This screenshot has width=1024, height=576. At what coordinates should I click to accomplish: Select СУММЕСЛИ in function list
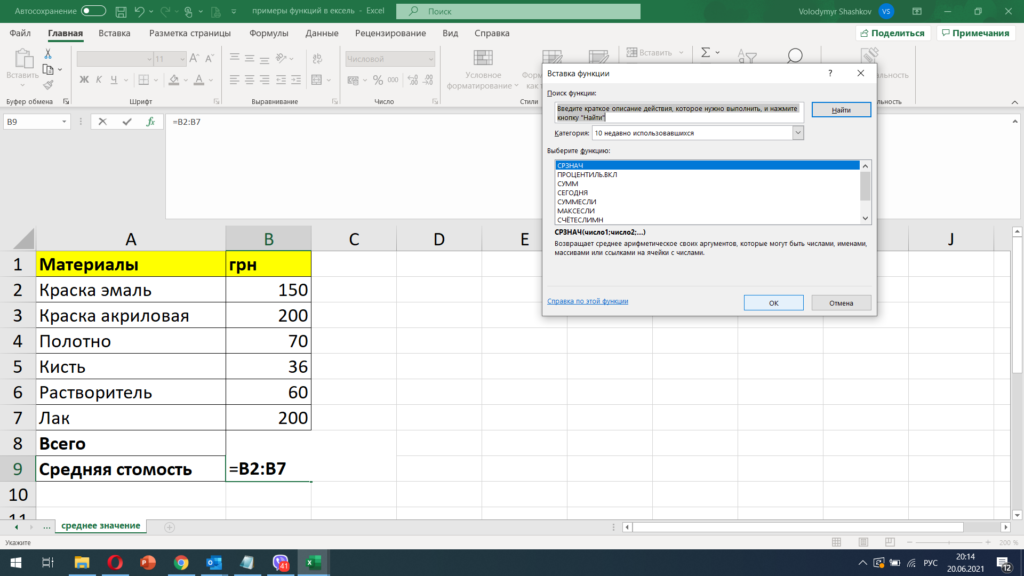click(x=577, y=202)
